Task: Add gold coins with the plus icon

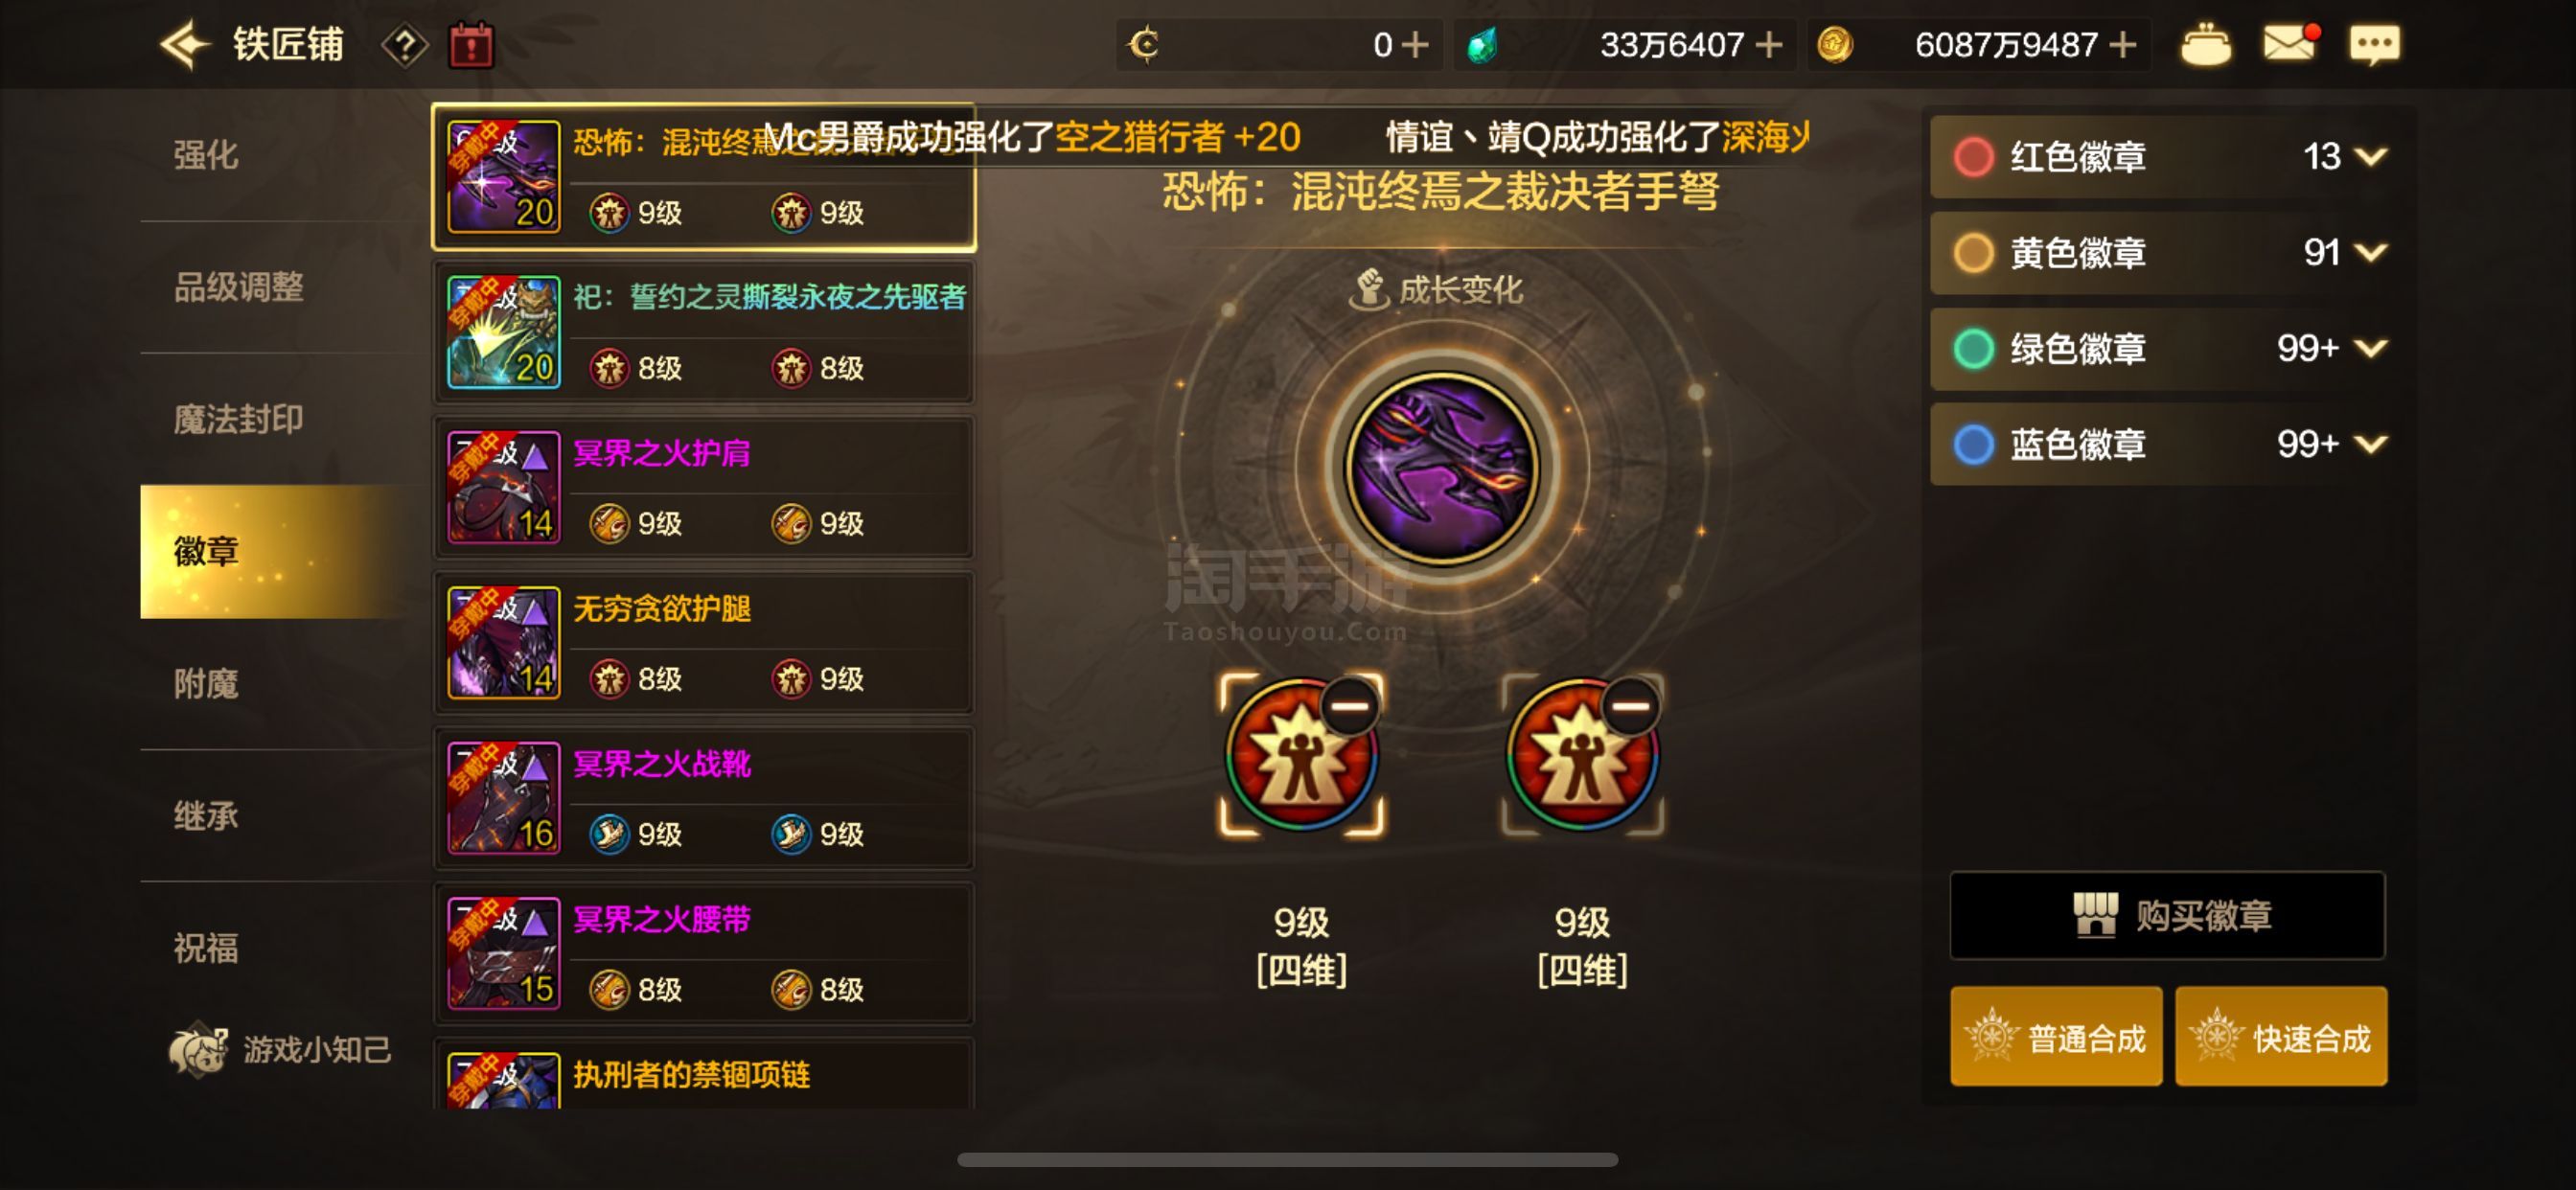Action: click(x=2122, y=44)
